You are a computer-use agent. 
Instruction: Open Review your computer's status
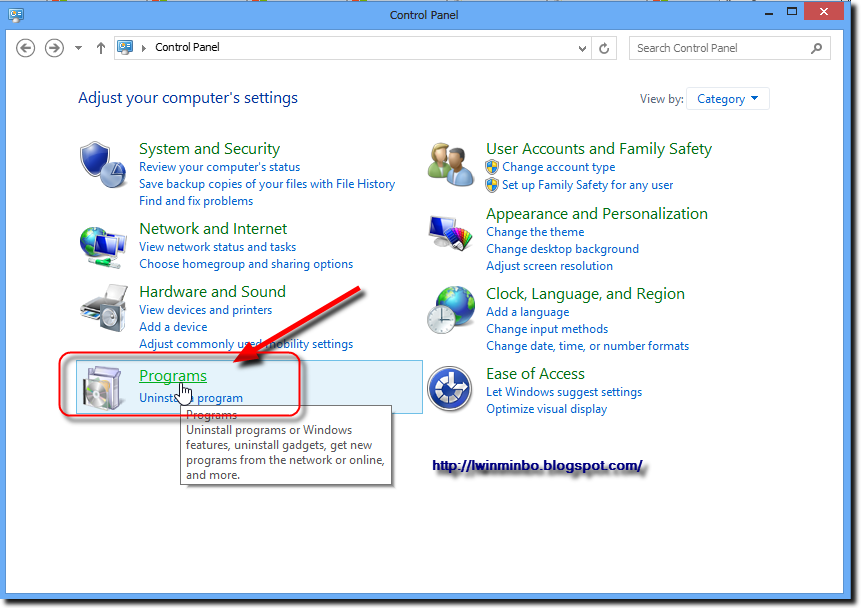(219, 167)
